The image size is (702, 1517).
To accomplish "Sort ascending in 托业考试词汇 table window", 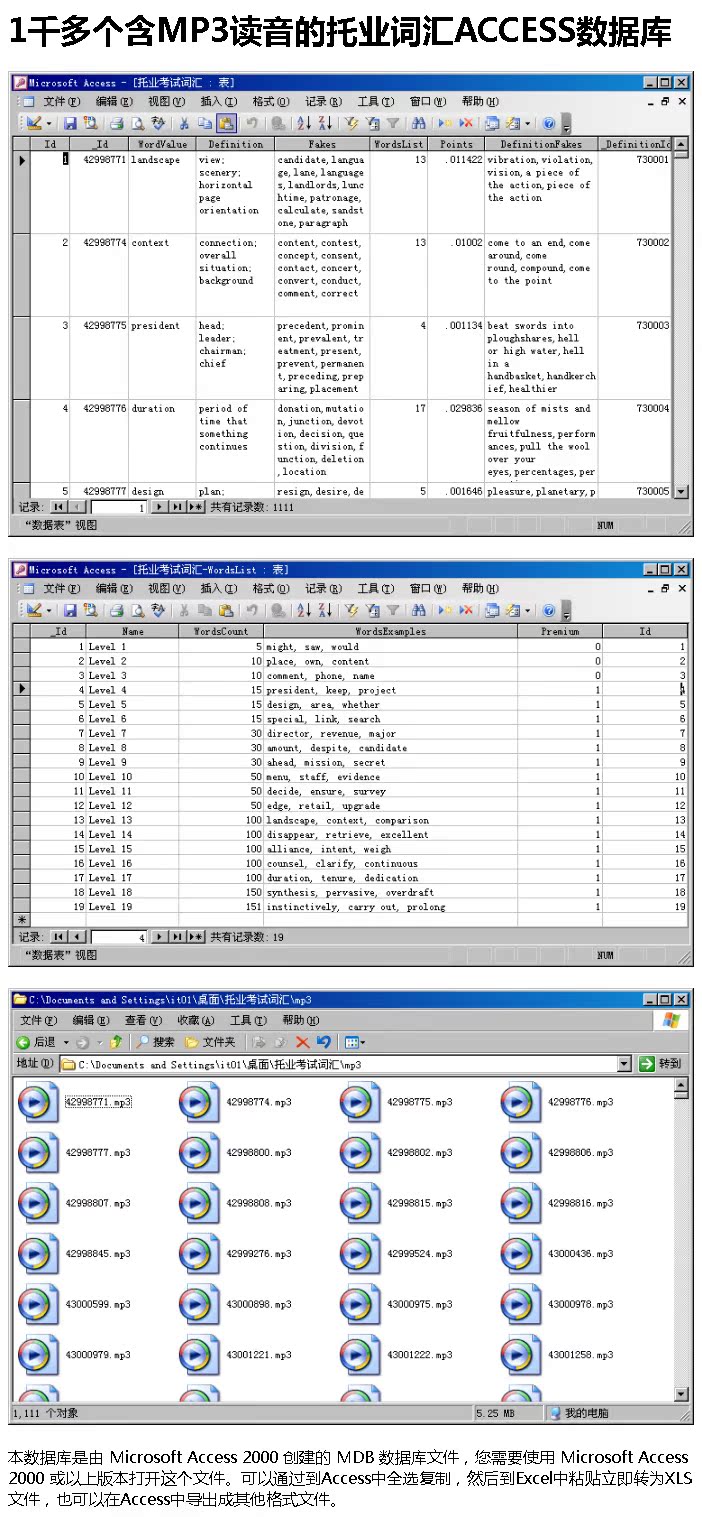I will [x=304, y=123].
